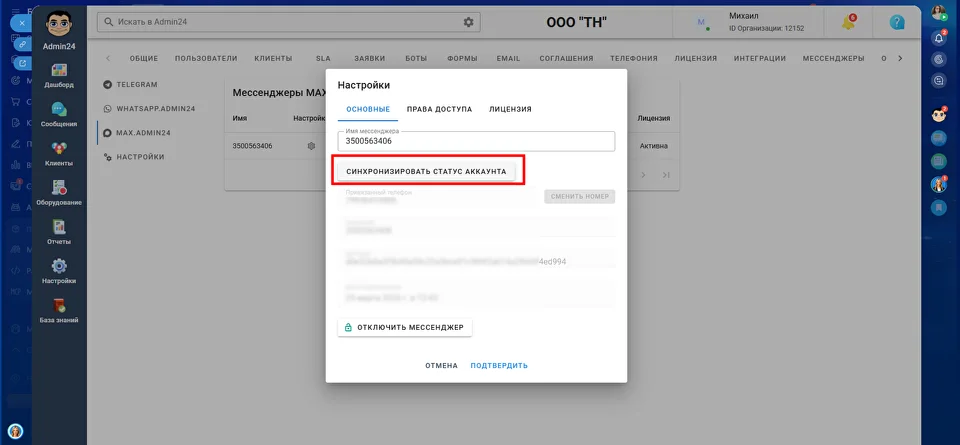Click the 3500563406 cell in table
Image resolution: width=960 pixels, height=445 pixels.
[x=252, y=146]
